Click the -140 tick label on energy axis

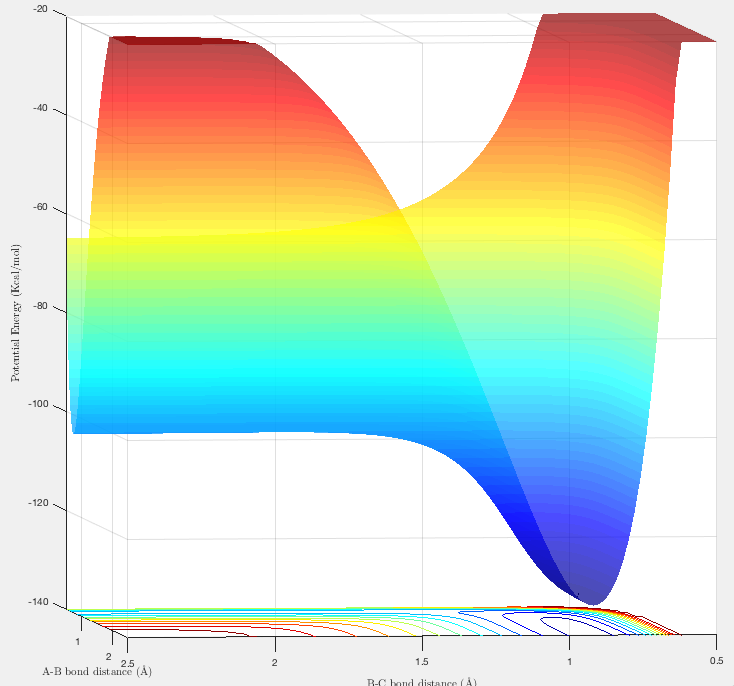(38, 601)
